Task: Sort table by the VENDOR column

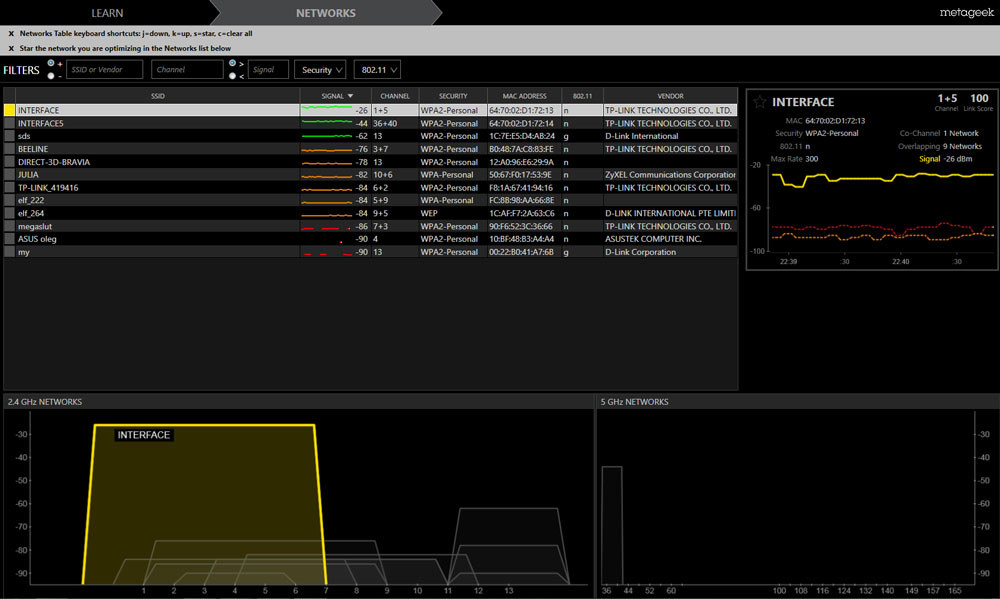Action: [670, 96]
